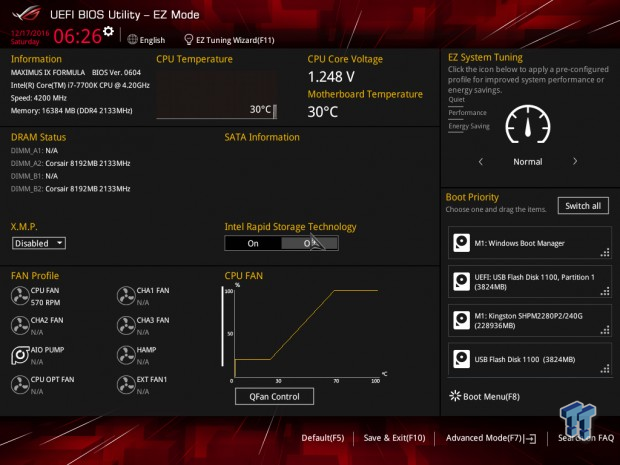This screenshot has height=465, width=620.
Task: Click the Kingston SHPM2280P2 disk icon
Action: [x=461, y=320]
